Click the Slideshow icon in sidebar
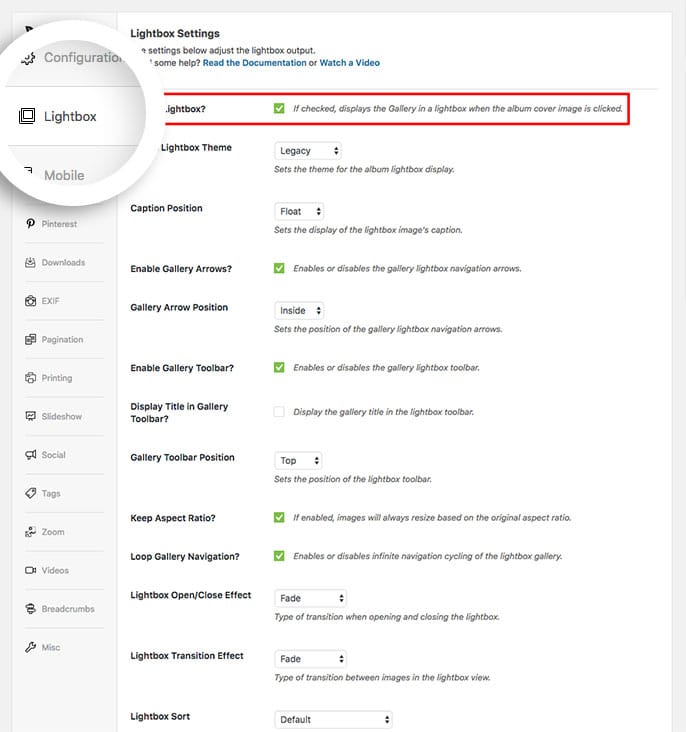The height and width of the screenshot is (732, 686). (30, 416)
